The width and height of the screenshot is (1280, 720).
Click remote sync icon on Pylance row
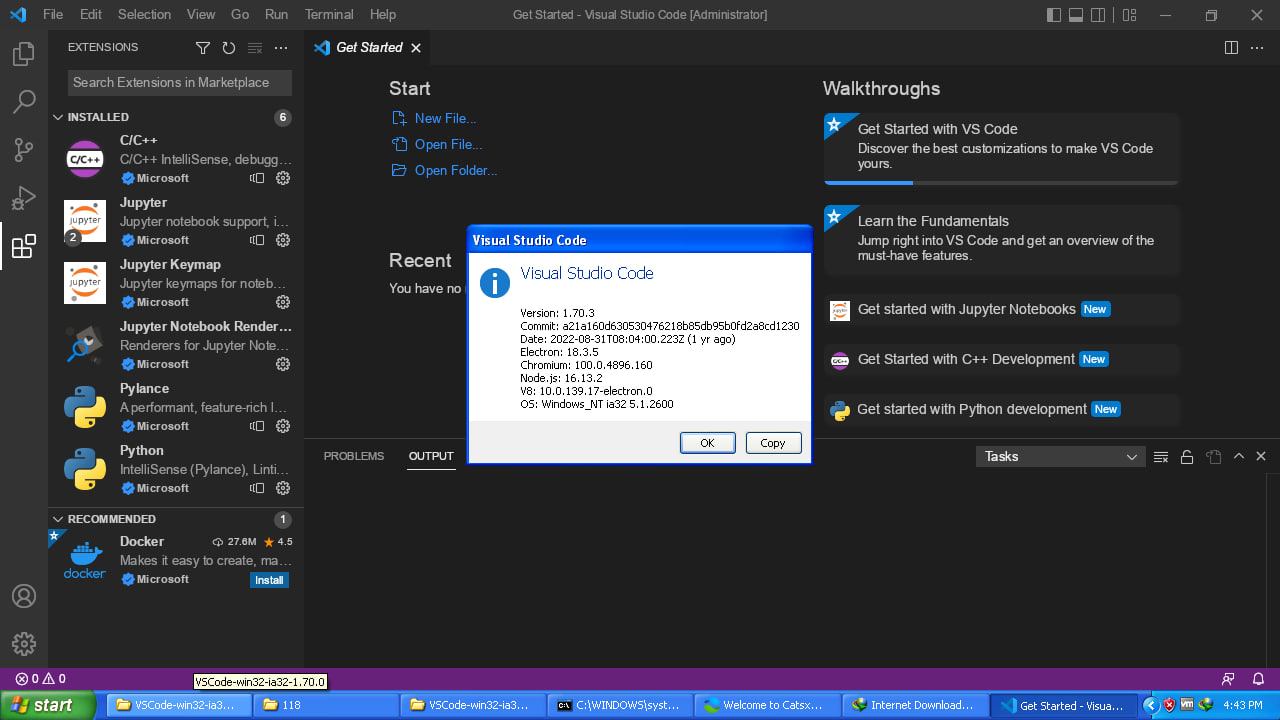257,426
